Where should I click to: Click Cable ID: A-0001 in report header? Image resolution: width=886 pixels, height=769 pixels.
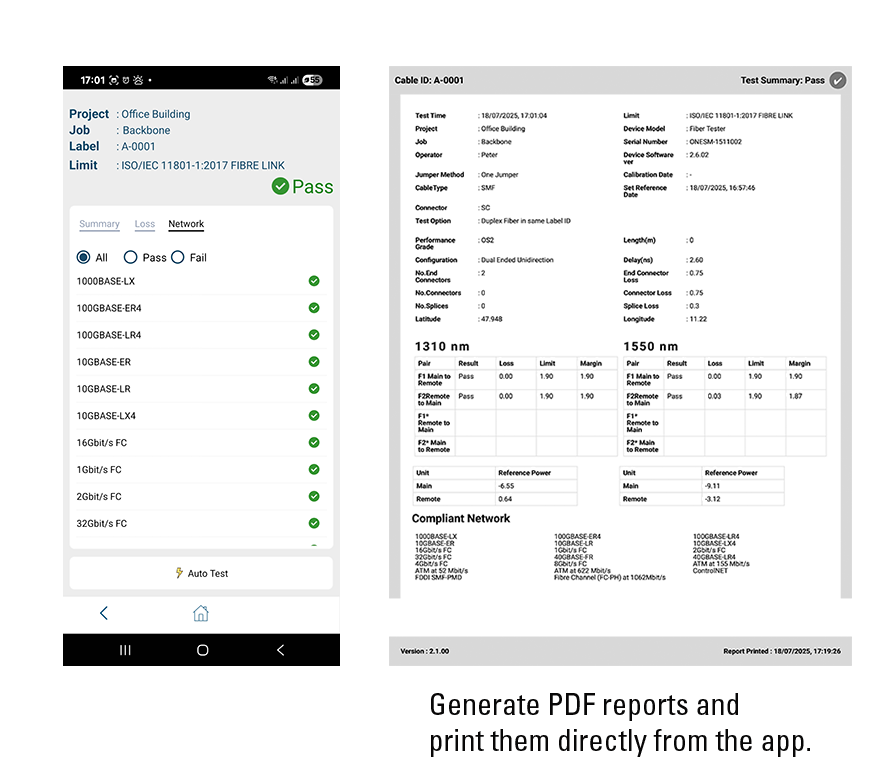(x=429, y=80)
